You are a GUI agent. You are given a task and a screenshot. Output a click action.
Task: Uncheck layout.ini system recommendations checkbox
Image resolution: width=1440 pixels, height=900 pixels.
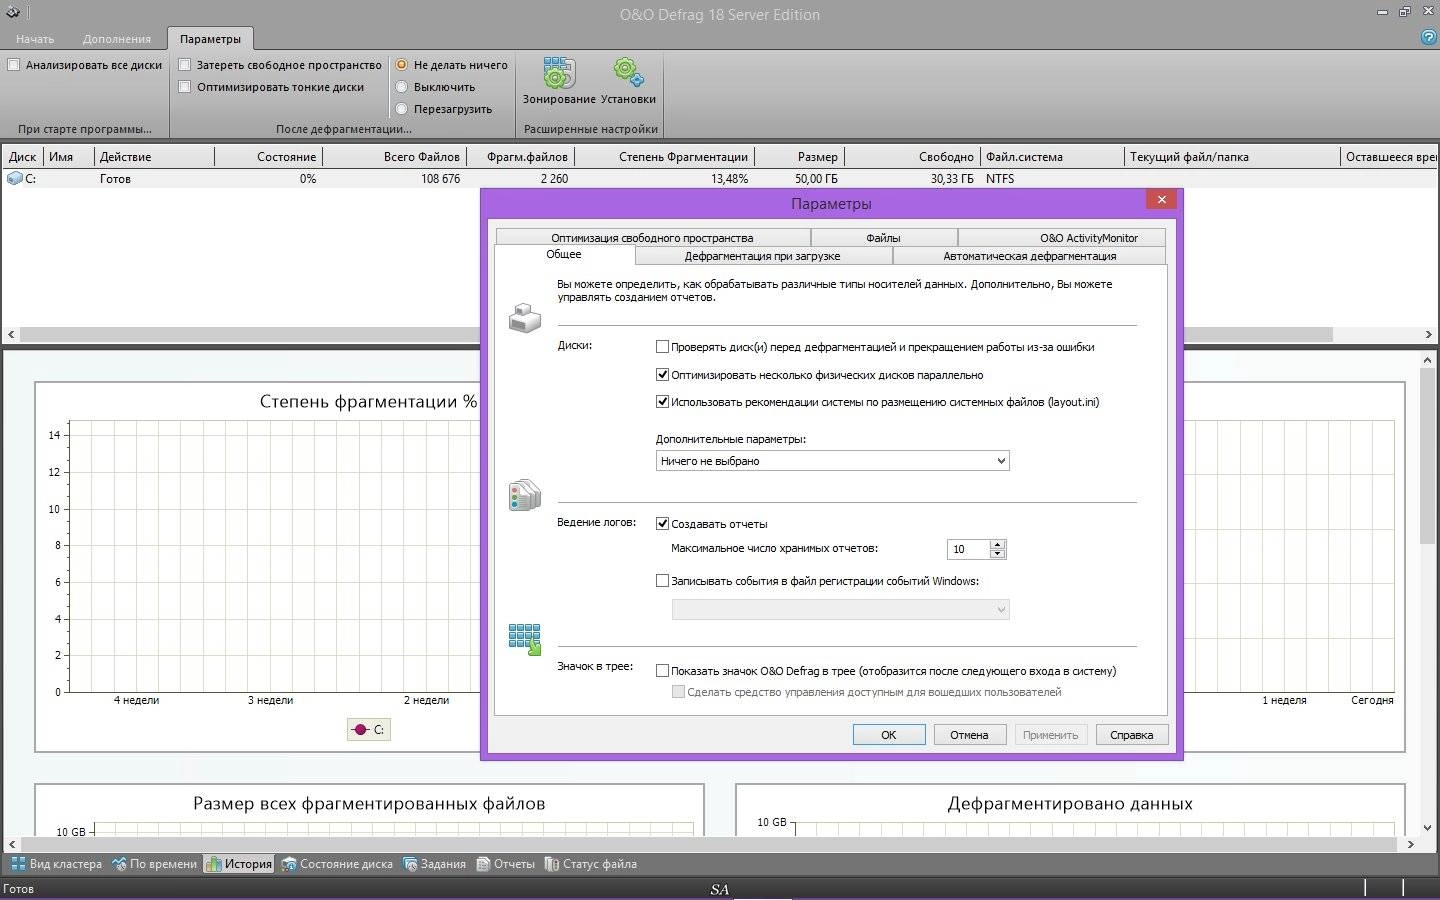[662, 402]
